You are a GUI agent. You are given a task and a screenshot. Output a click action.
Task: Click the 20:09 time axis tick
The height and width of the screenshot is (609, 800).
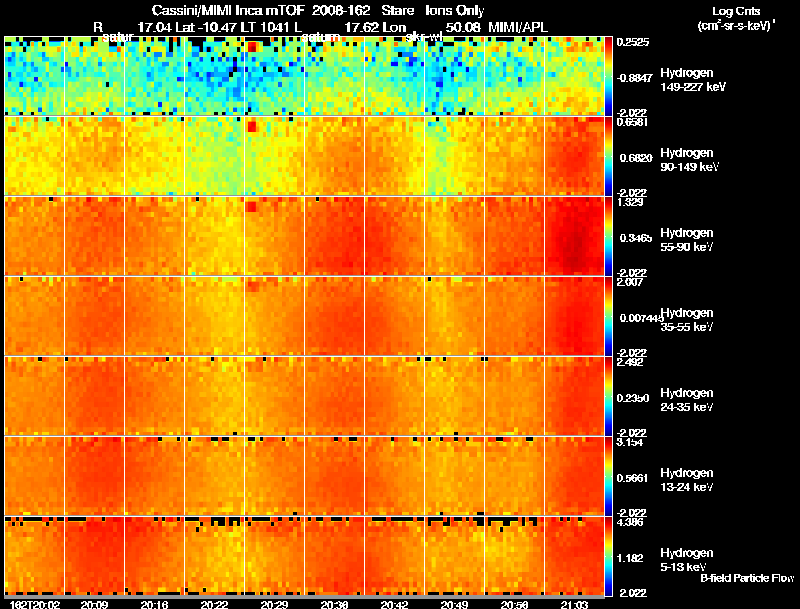94,604
